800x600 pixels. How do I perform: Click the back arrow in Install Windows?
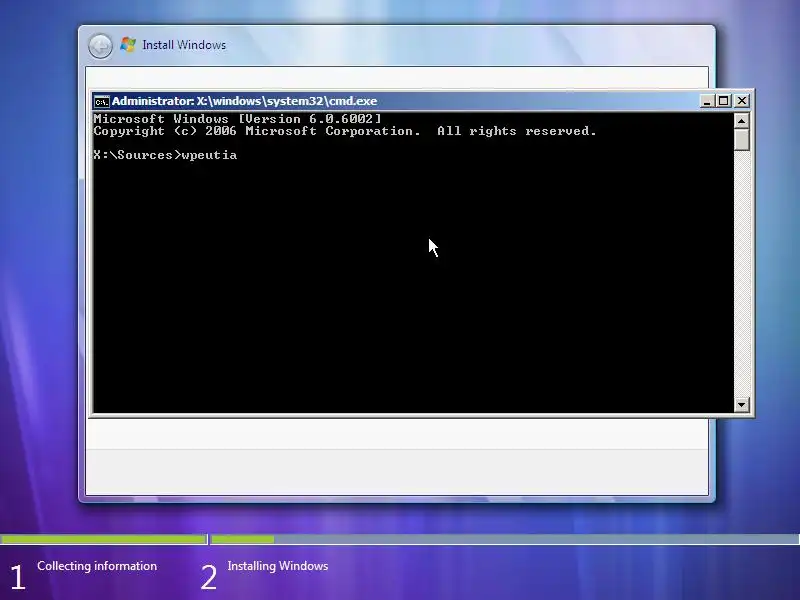(100, 46)
